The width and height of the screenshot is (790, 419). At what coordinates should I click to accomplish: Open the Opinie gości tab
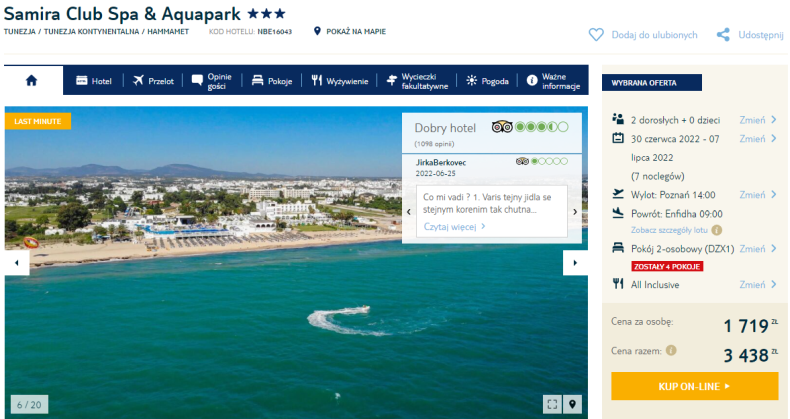[212, 81]
